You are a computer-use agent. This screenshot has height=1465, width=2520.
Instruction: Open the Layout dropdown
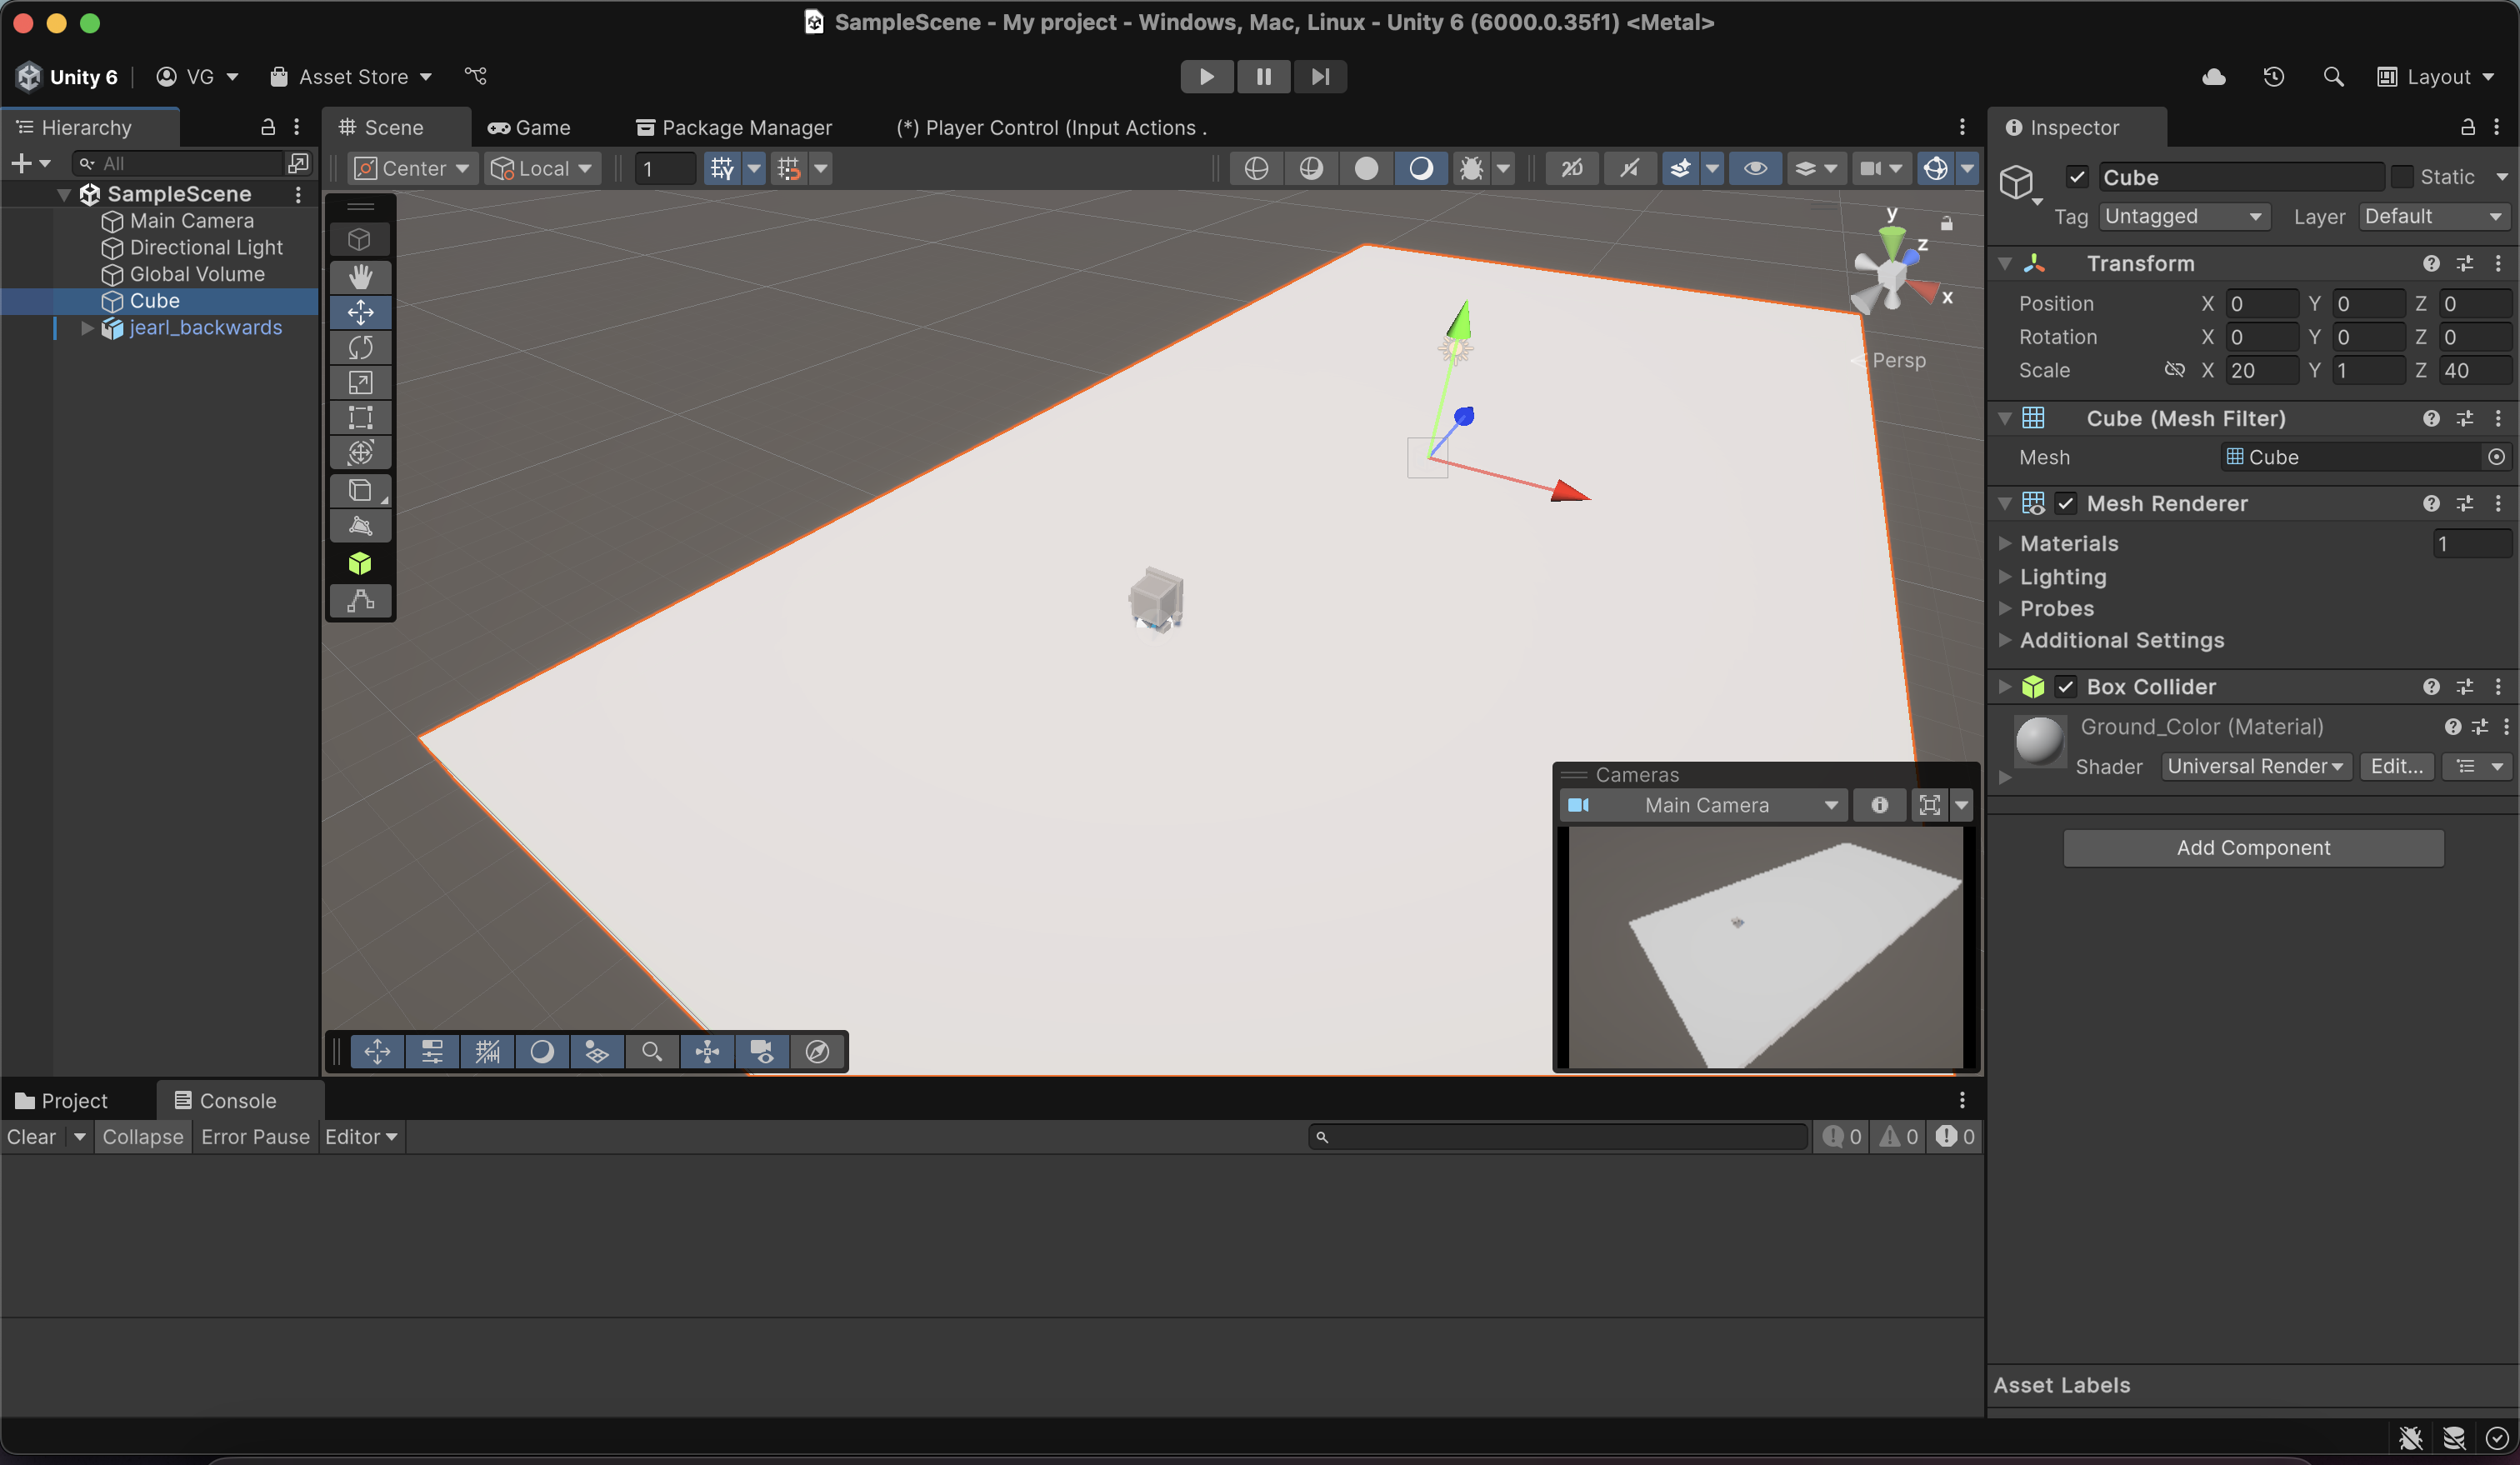2436,77
